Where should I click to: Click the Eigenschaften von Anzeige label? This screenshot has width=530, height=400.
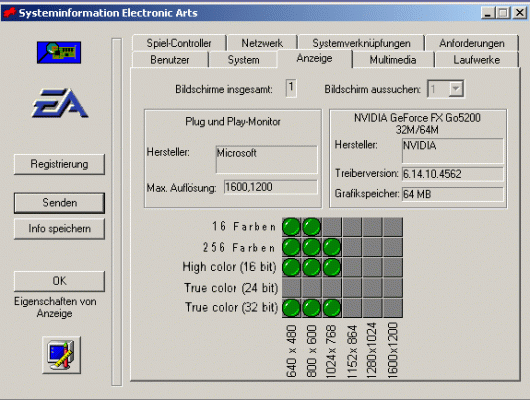(x=55, y=307)
